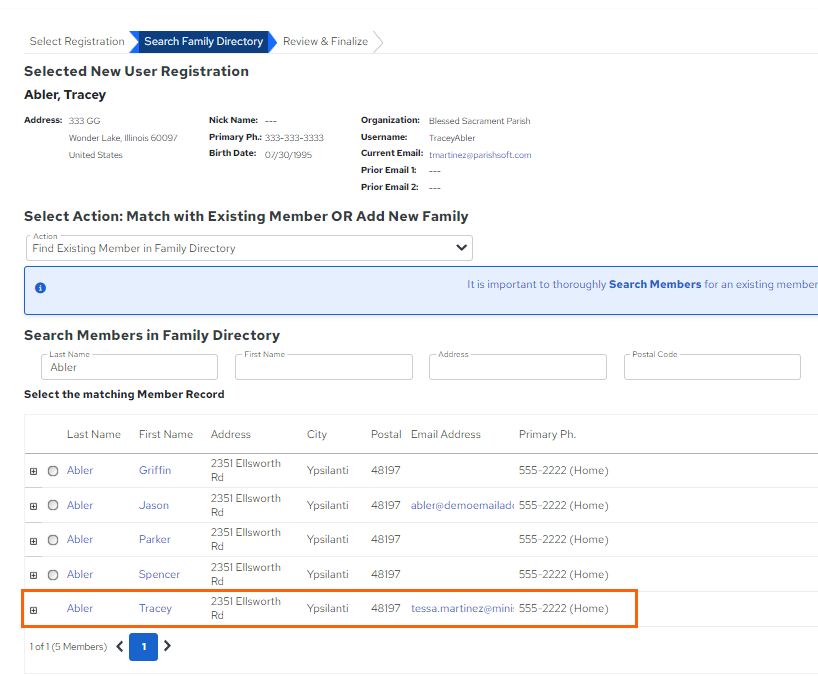Open the tmartinez@parishsoft.com email link

pos(480,155)
